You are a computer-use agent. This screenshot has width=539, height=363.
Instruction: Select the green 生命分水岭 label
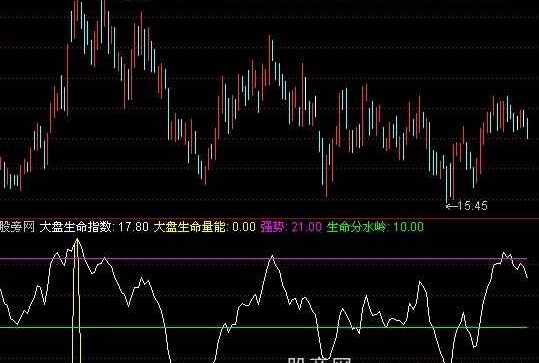(356, 227)
